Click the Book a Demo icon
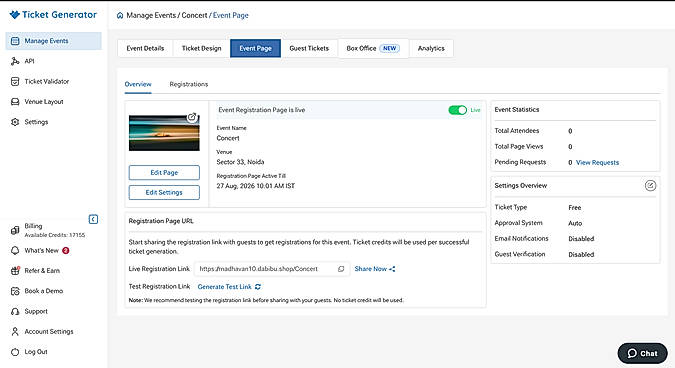675x368 pixels. (x=15, y=291)
